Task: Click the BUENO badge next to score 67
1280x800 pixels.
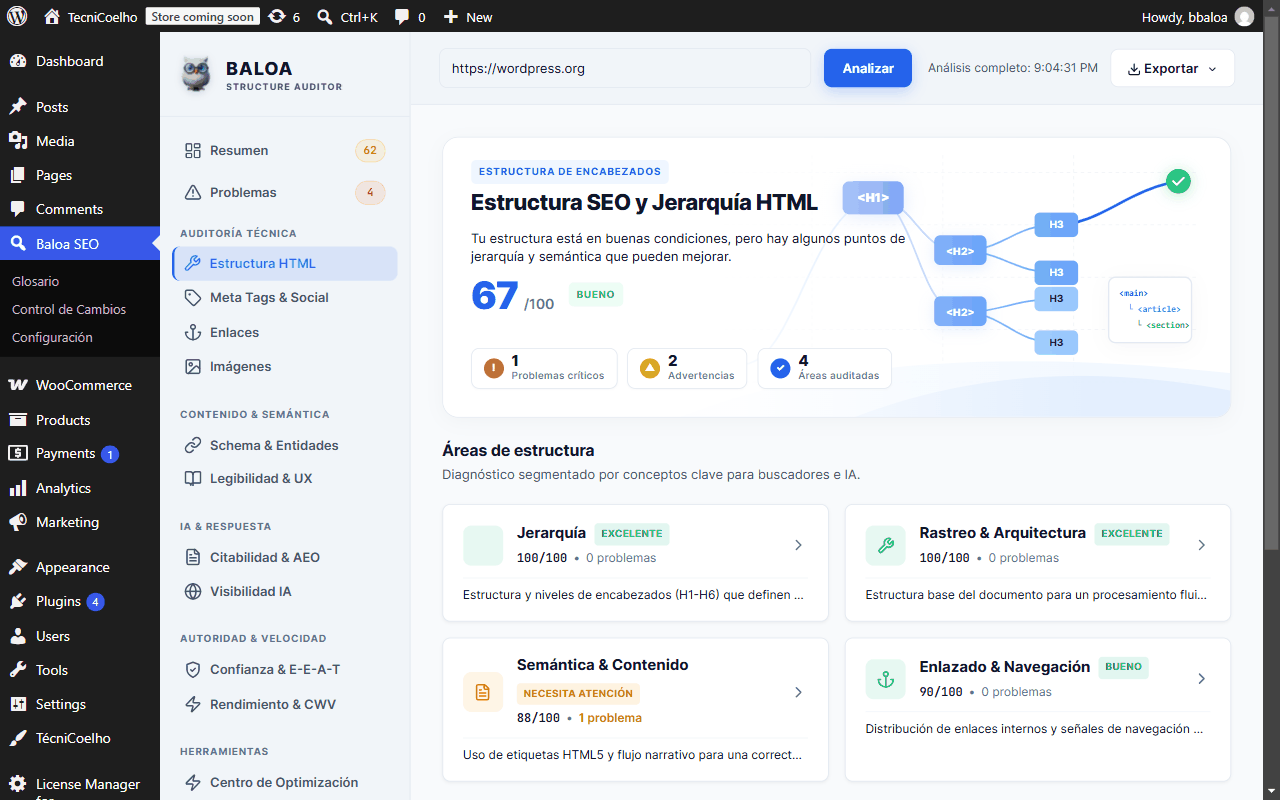Action: pos(596,294)
